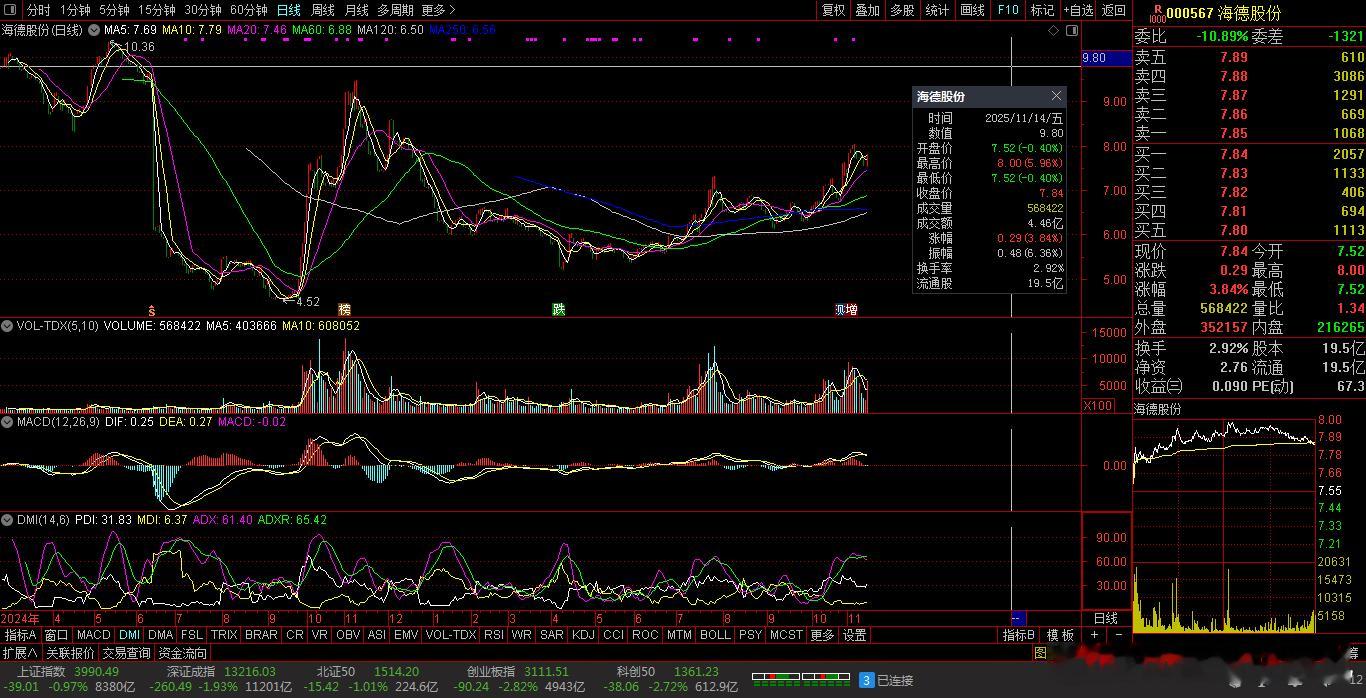The width and height of the screenshot is (1366, 698).
Task: Click the 卖一 7.85 order row
Action: 1249,133
